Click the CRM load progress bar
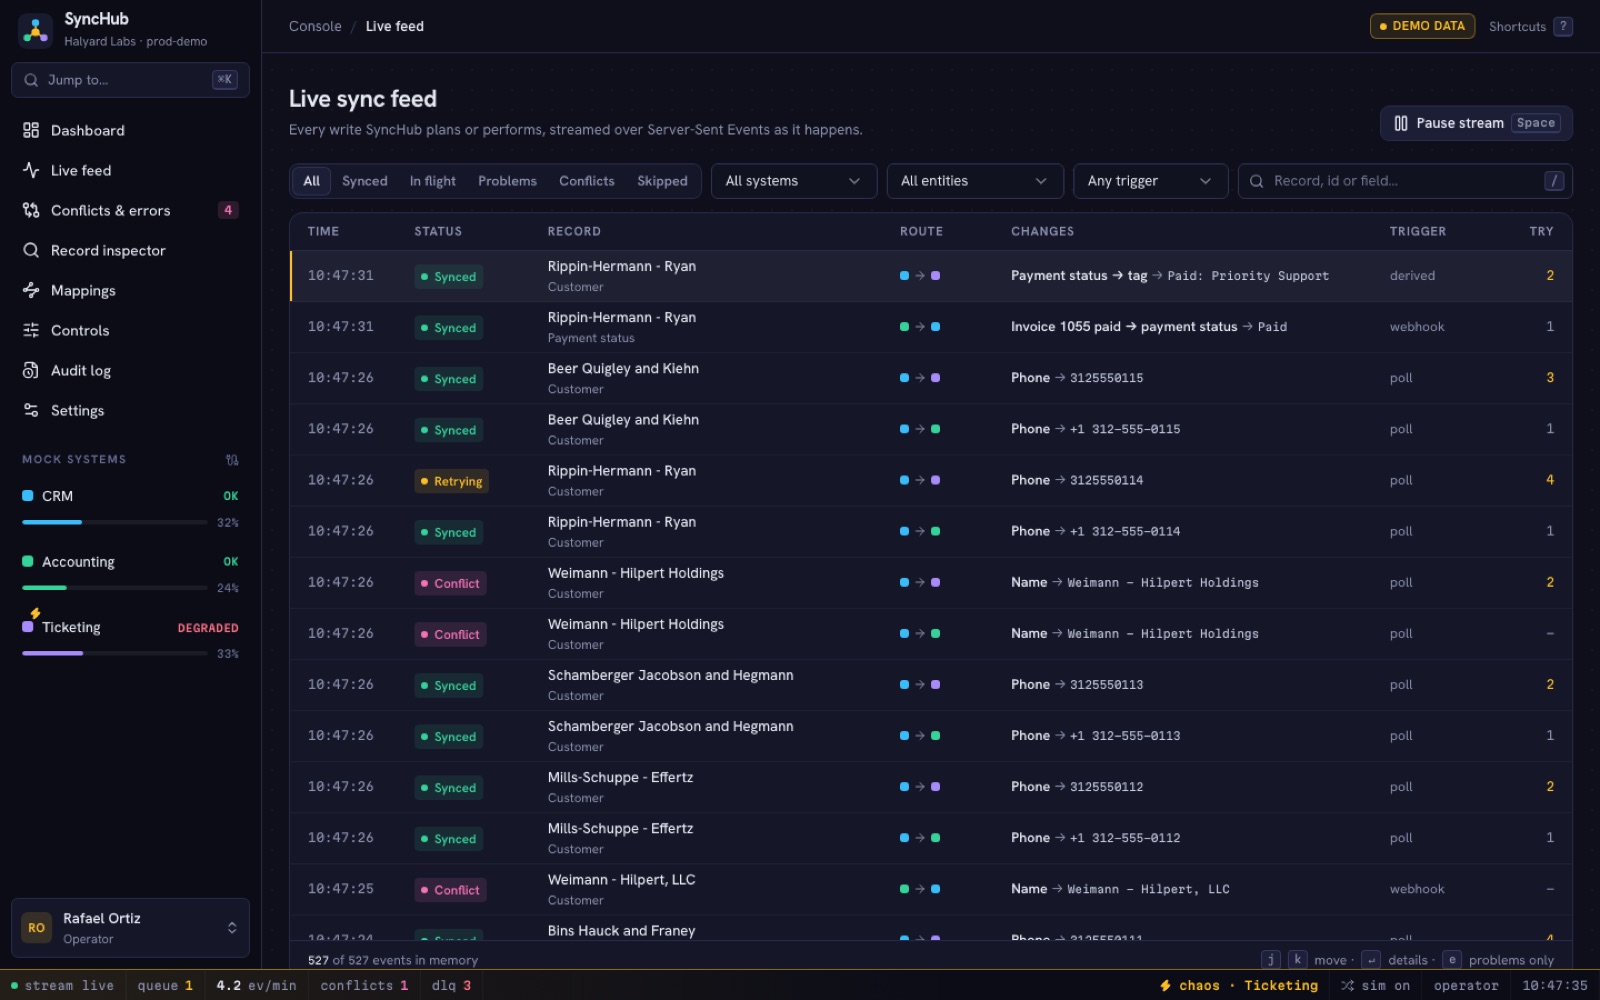Image resolution: width=1600 pixels, height=1000 pixels. [x=115, y=522]
